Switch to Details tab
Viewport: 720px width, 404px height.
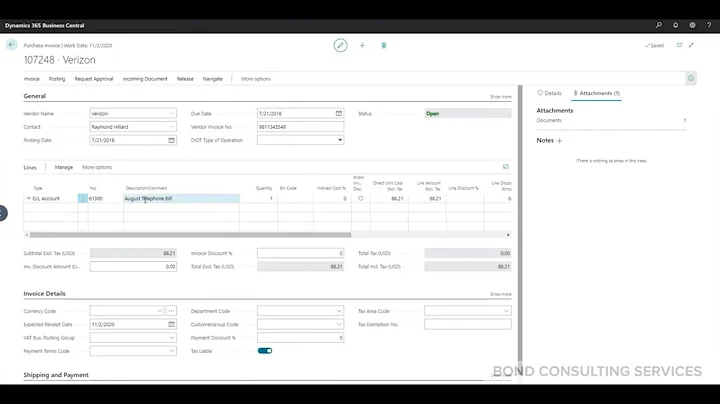click(550, 93)
